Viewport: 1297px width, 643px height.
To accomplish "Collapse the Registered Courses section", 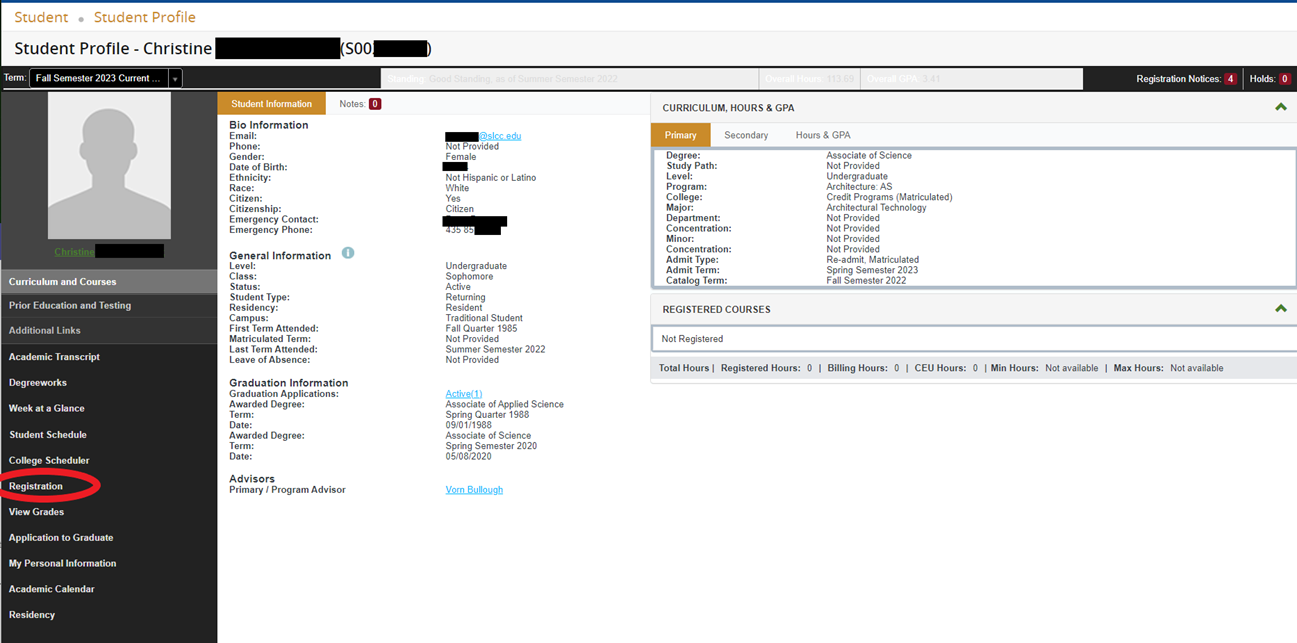I will 1280,309.
